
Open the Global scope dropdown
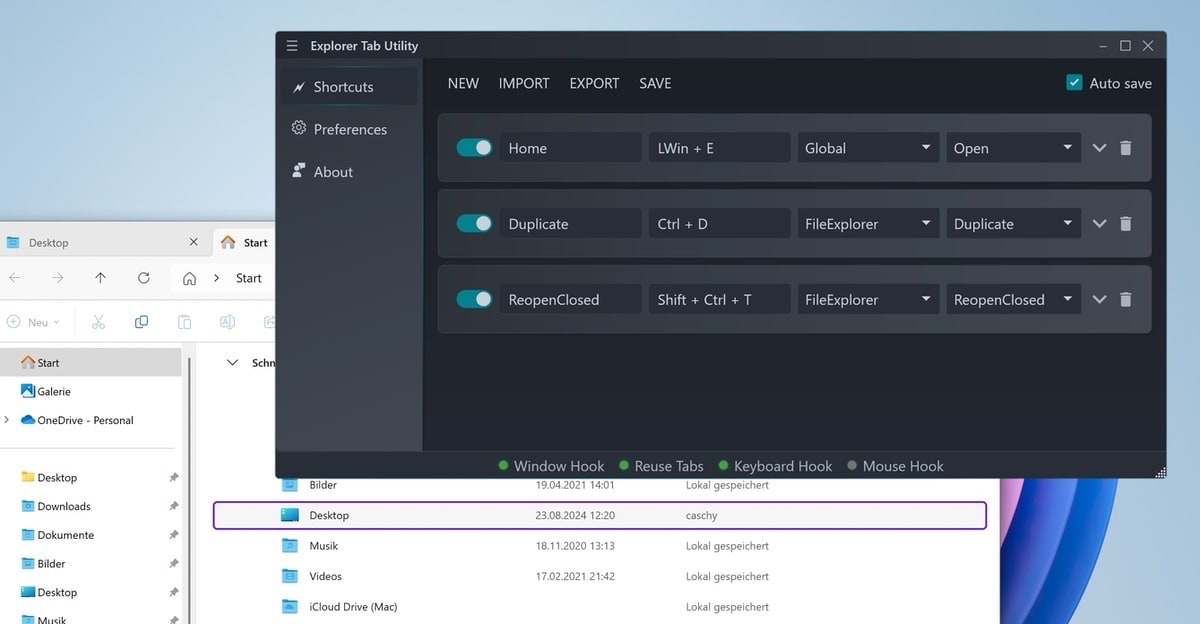867,148
